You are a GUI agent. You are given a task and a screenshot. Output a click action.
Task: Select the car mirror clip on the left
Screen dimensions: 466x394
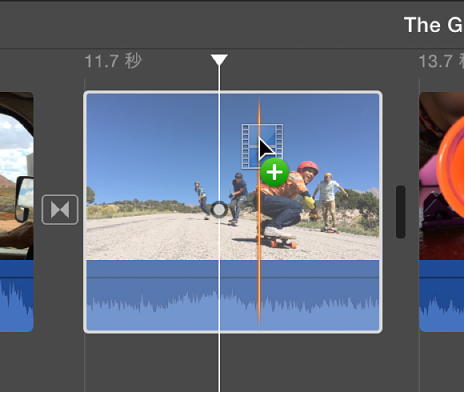(17, 176)
